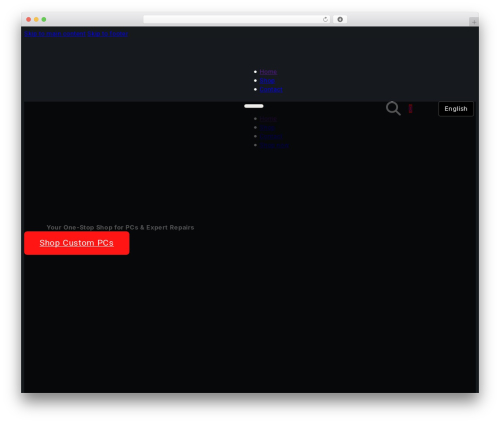This screenshot has width=500, height=423.
Task: Click the red Shop Custom PCs button
Action: [x=77, y=243]
